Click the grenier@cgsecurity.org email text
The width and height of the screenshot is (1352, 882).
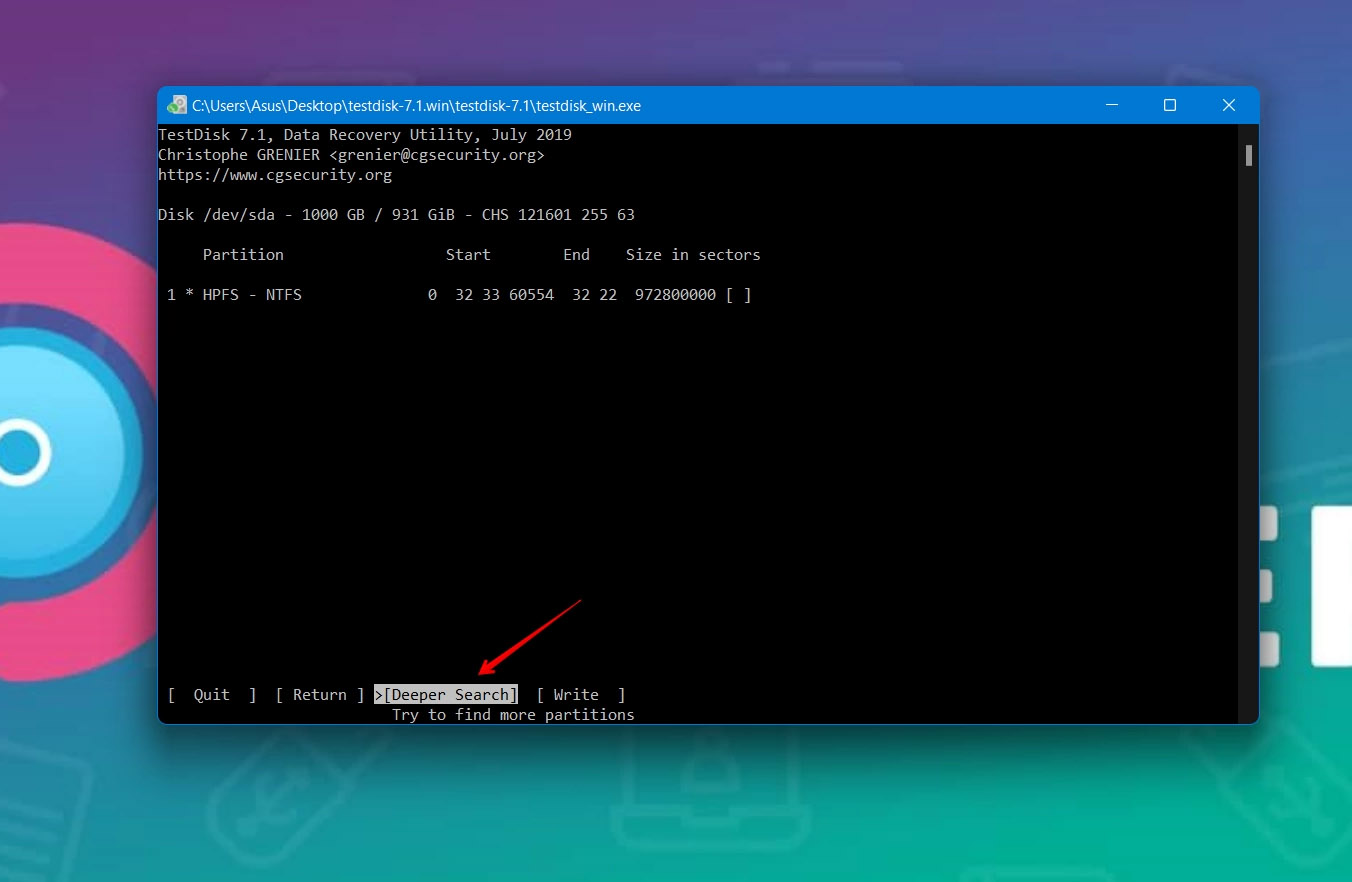[x=437, y=155]
